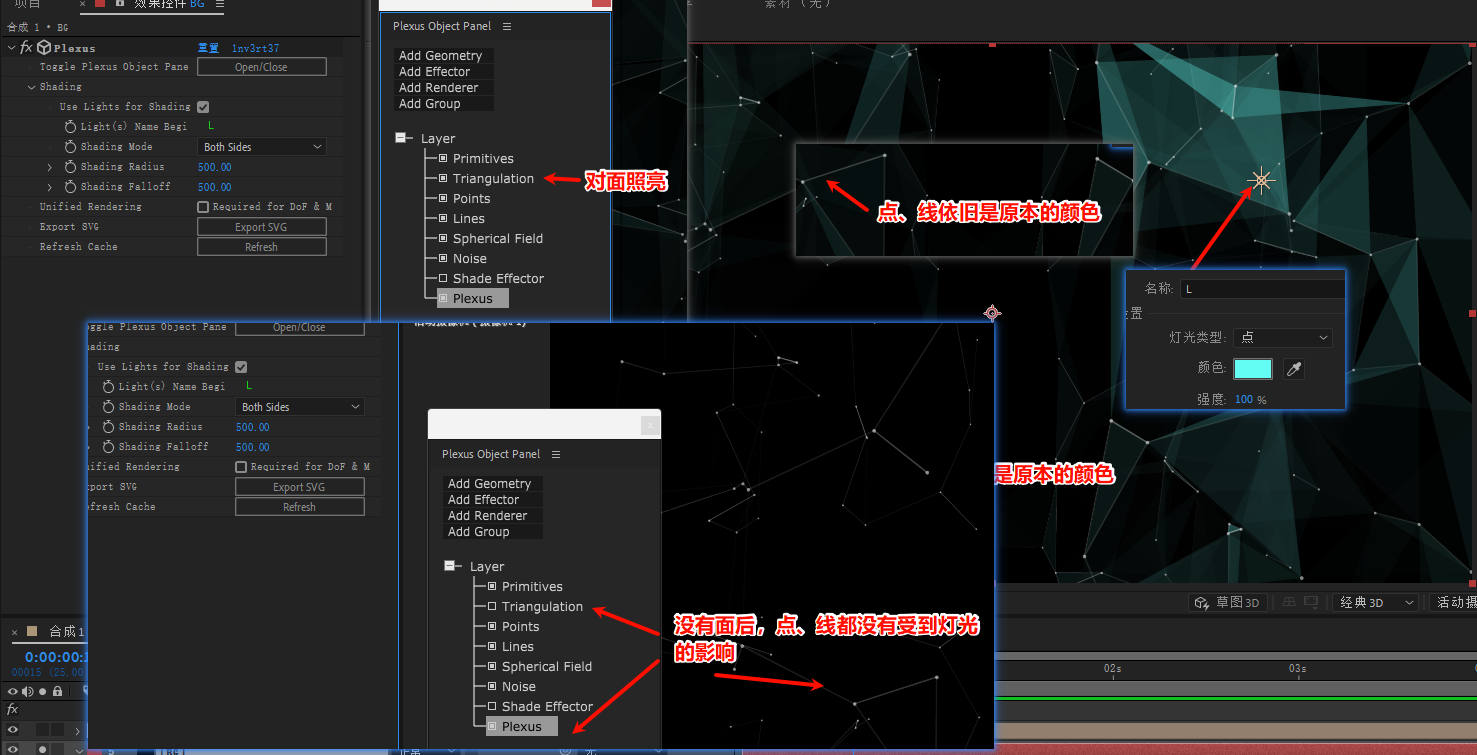Uncheck Use Lights for Shading in upper panel
This screenshot has width=1477, height=755.
[x=203, y=107]
